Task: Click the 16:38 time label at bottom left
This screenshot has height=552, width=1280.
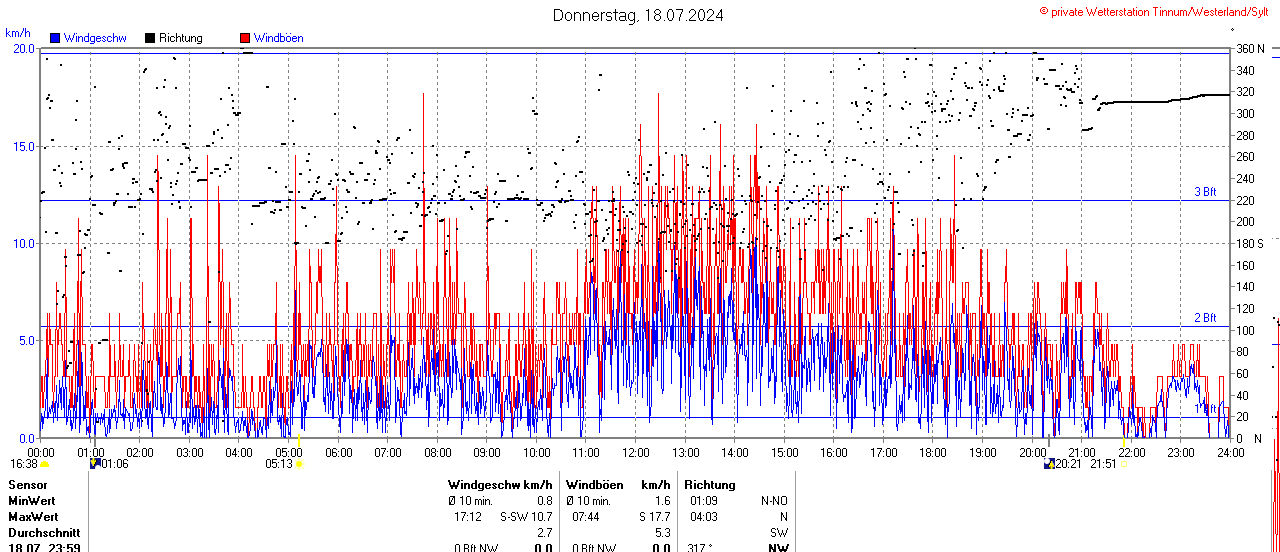Action: (24, 464)
